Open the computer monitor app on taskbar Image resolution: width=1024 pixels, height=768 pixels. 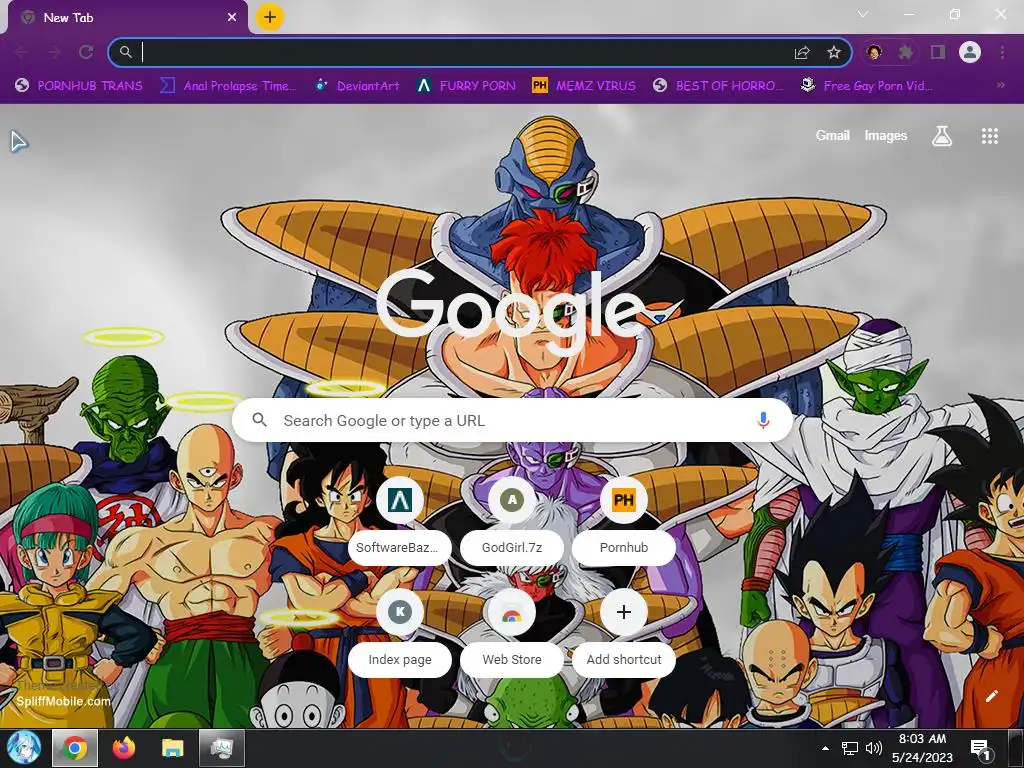coord(222,748)
